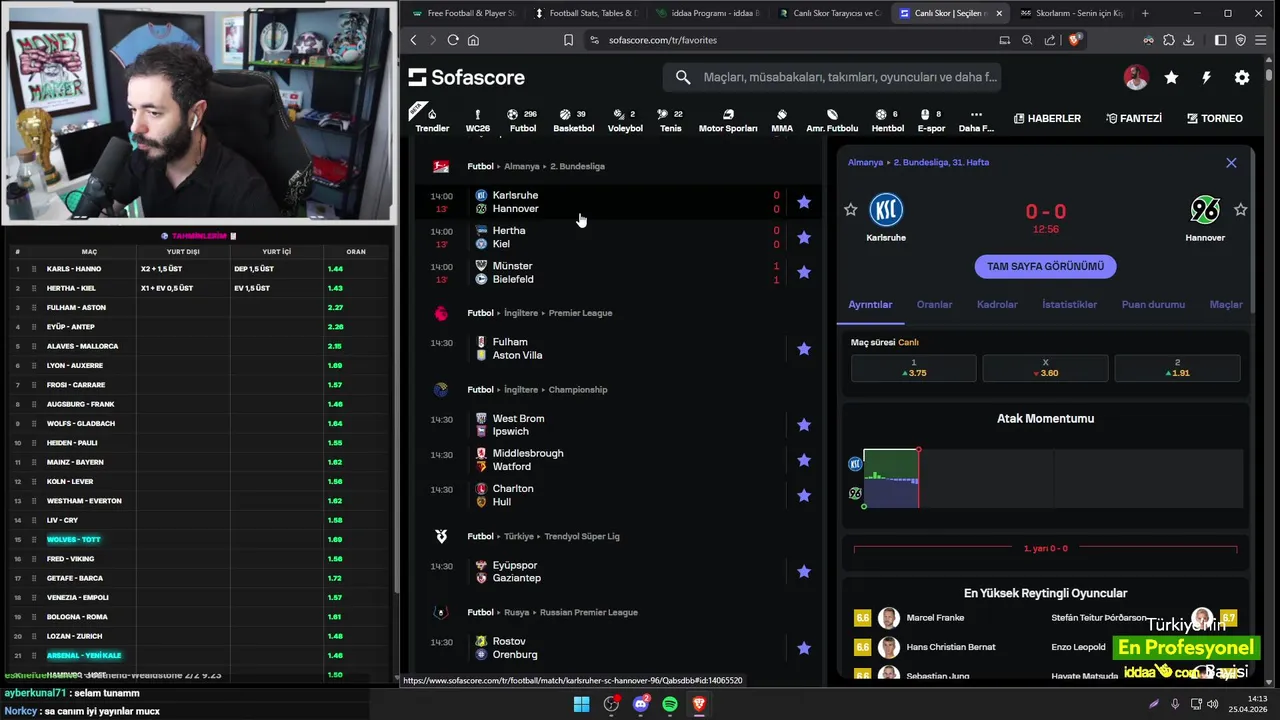1280x720 pixels.
Task: Select the Tenis sport icon
Action: coord(671,120)
